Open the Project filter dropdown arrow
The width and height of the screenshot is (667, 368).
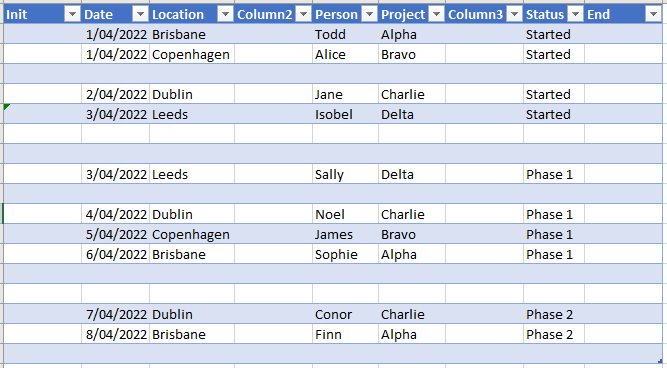tap(436, 15)
